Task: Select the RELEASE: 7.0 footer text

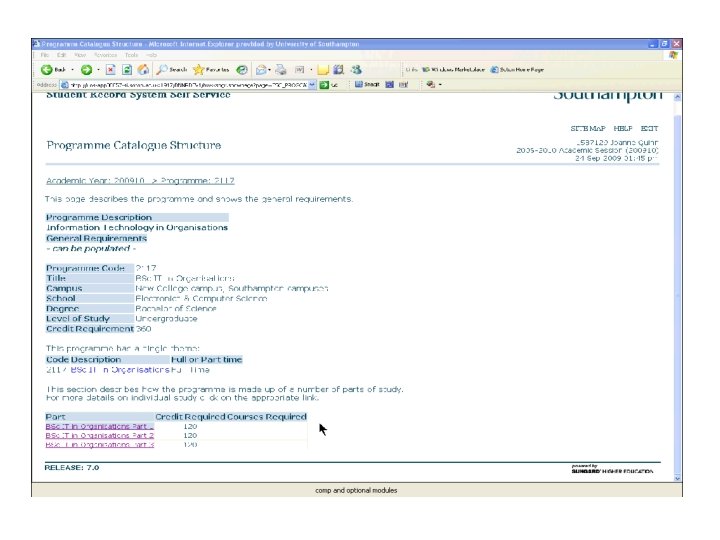Action: click(x=72, y=468)
